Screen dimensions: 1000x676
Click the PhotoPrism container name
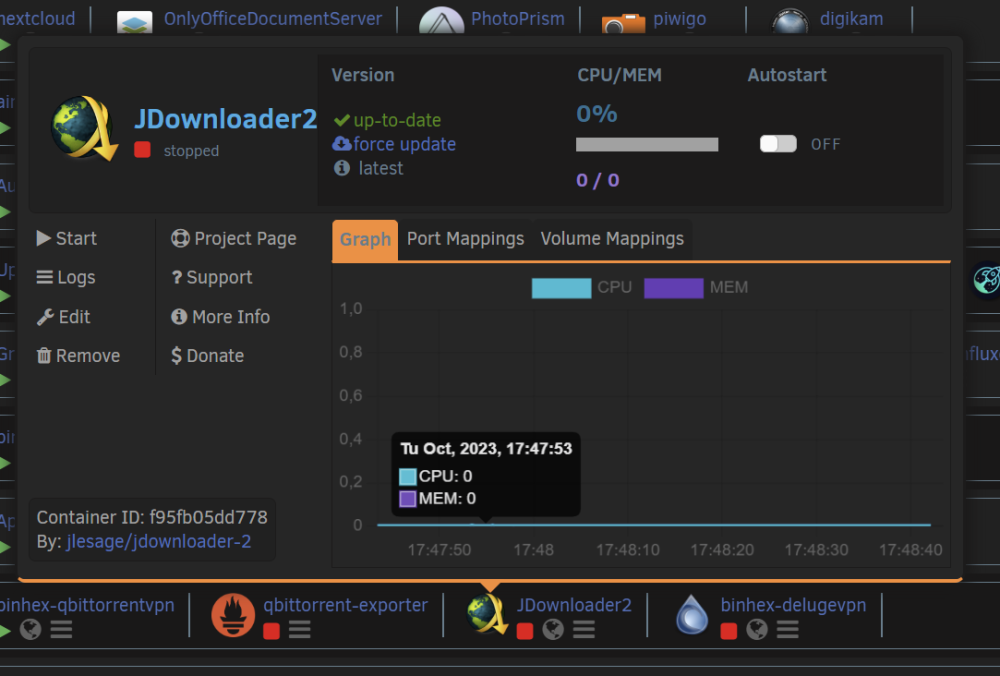[518, 19]
